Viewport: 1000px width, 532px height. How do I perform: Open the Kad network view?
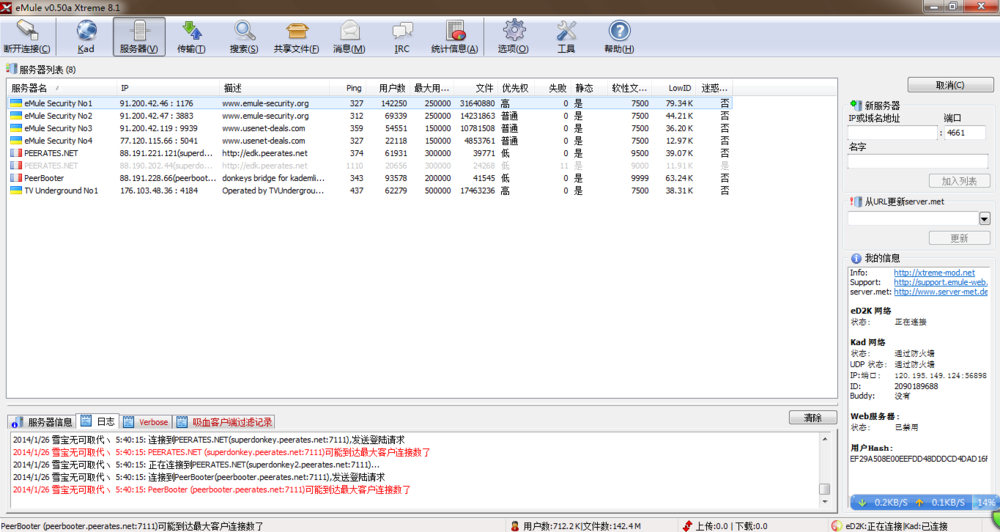86,36
